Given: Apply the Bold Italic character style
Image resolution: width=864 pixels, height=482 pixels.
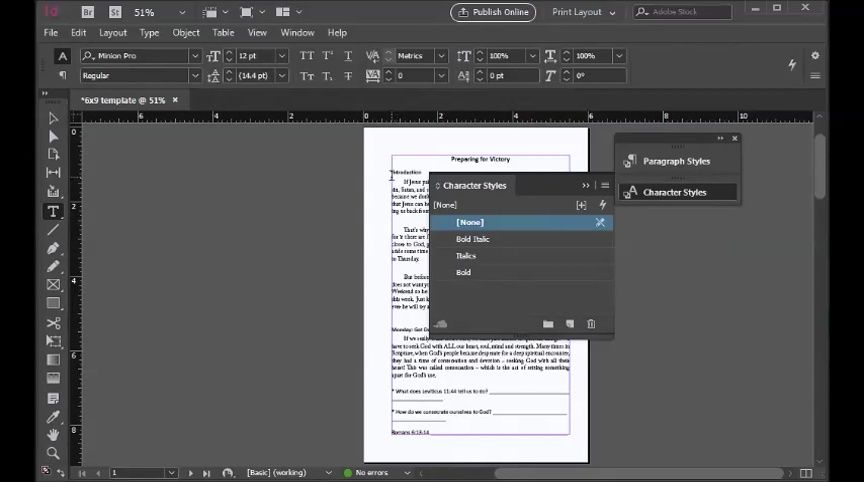Looking at the screenshot, I should pyautogui.click(x=521, y=239).
